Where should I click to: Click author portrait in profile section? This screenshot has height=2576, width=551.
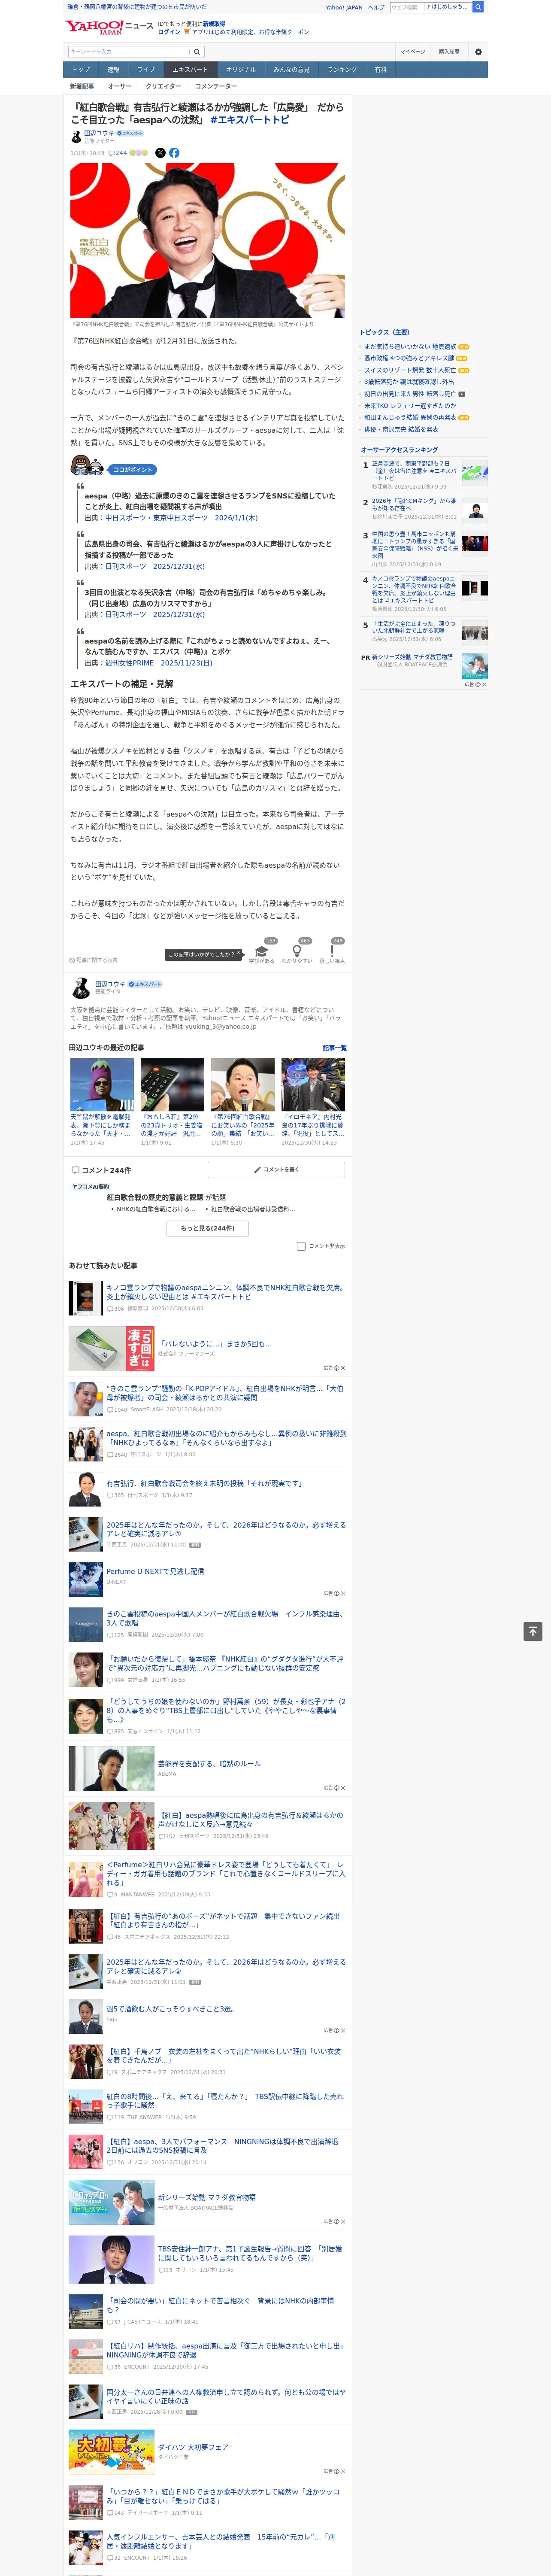click(81, 988)
